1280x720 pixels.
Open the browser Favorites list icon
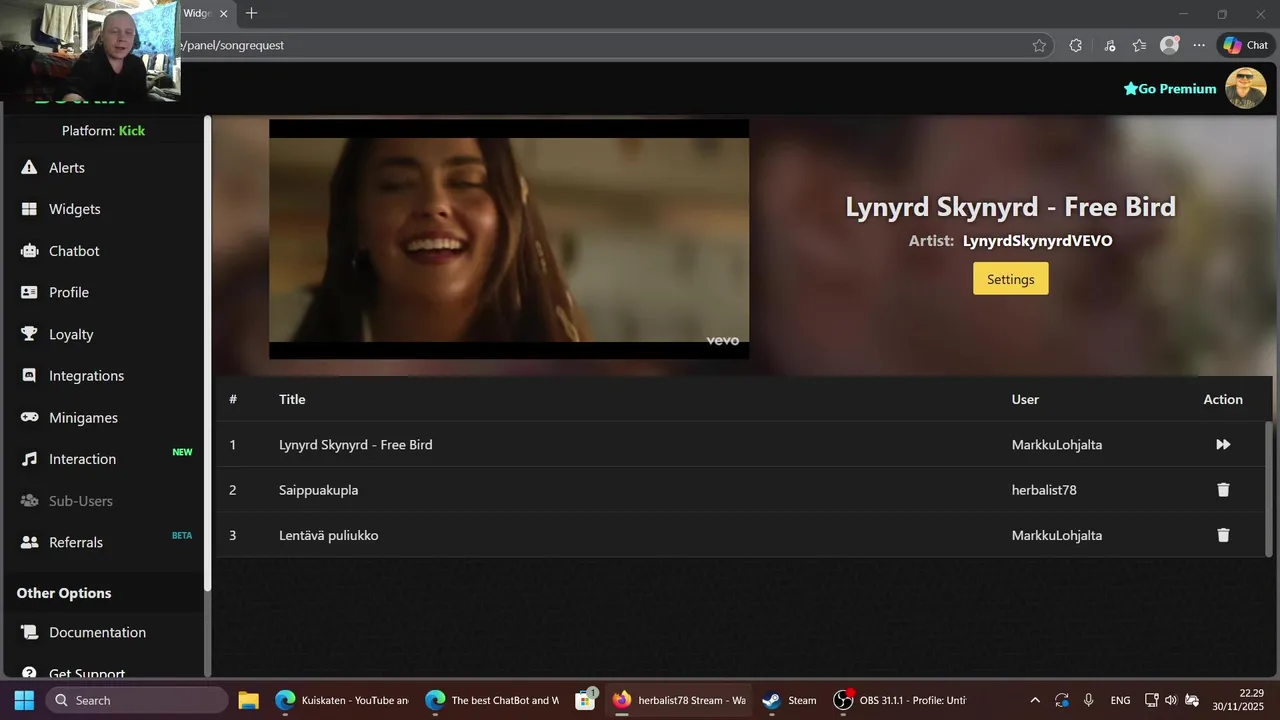1139,45
